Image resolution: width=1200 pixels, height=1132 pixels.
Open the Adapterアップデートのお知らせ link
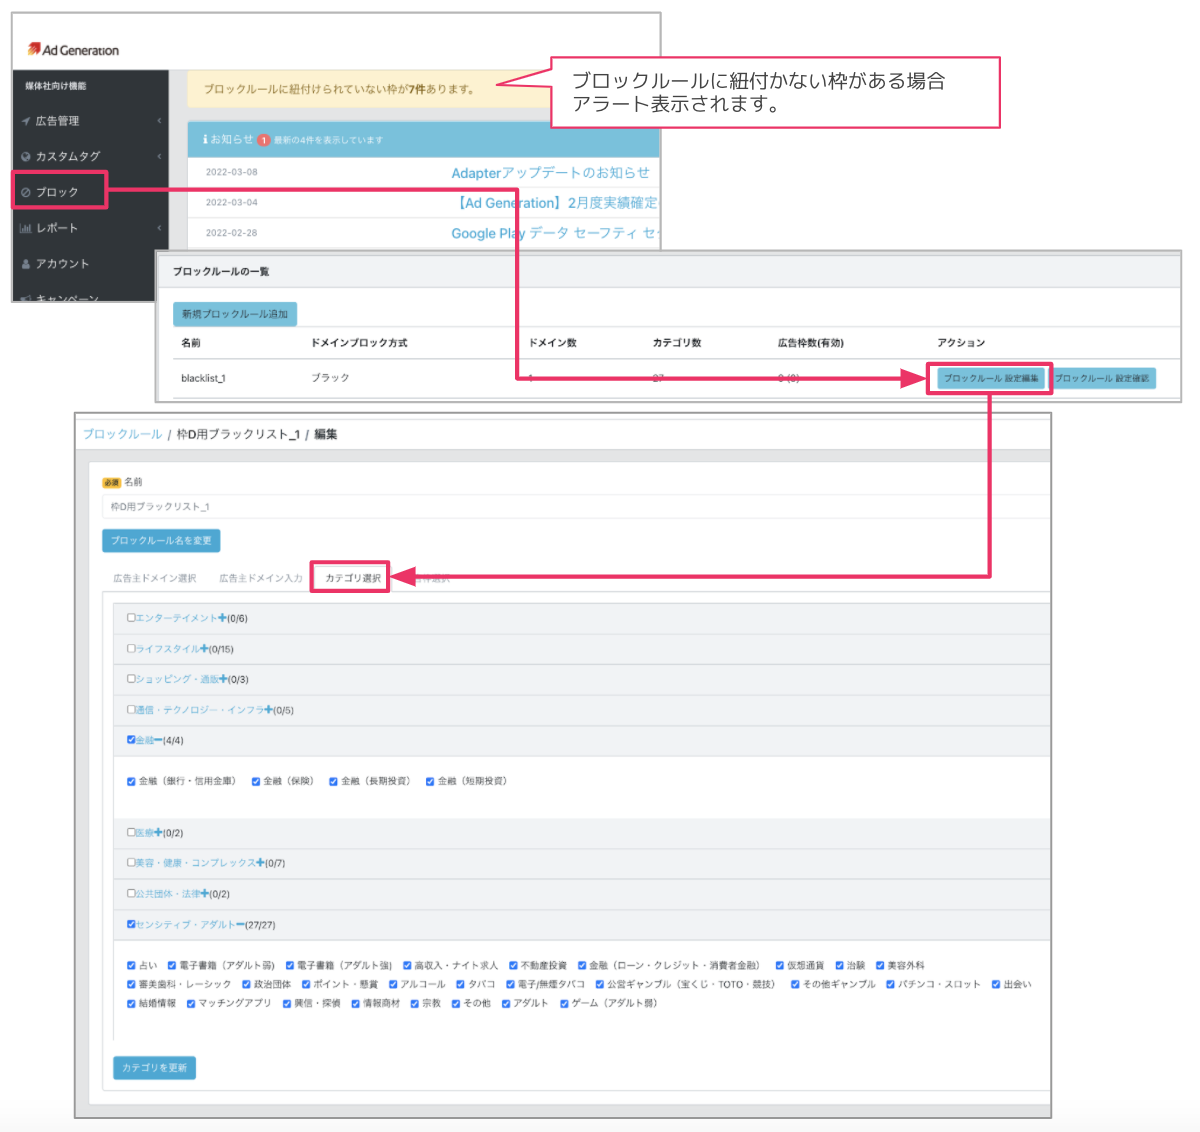pos(550,173)
